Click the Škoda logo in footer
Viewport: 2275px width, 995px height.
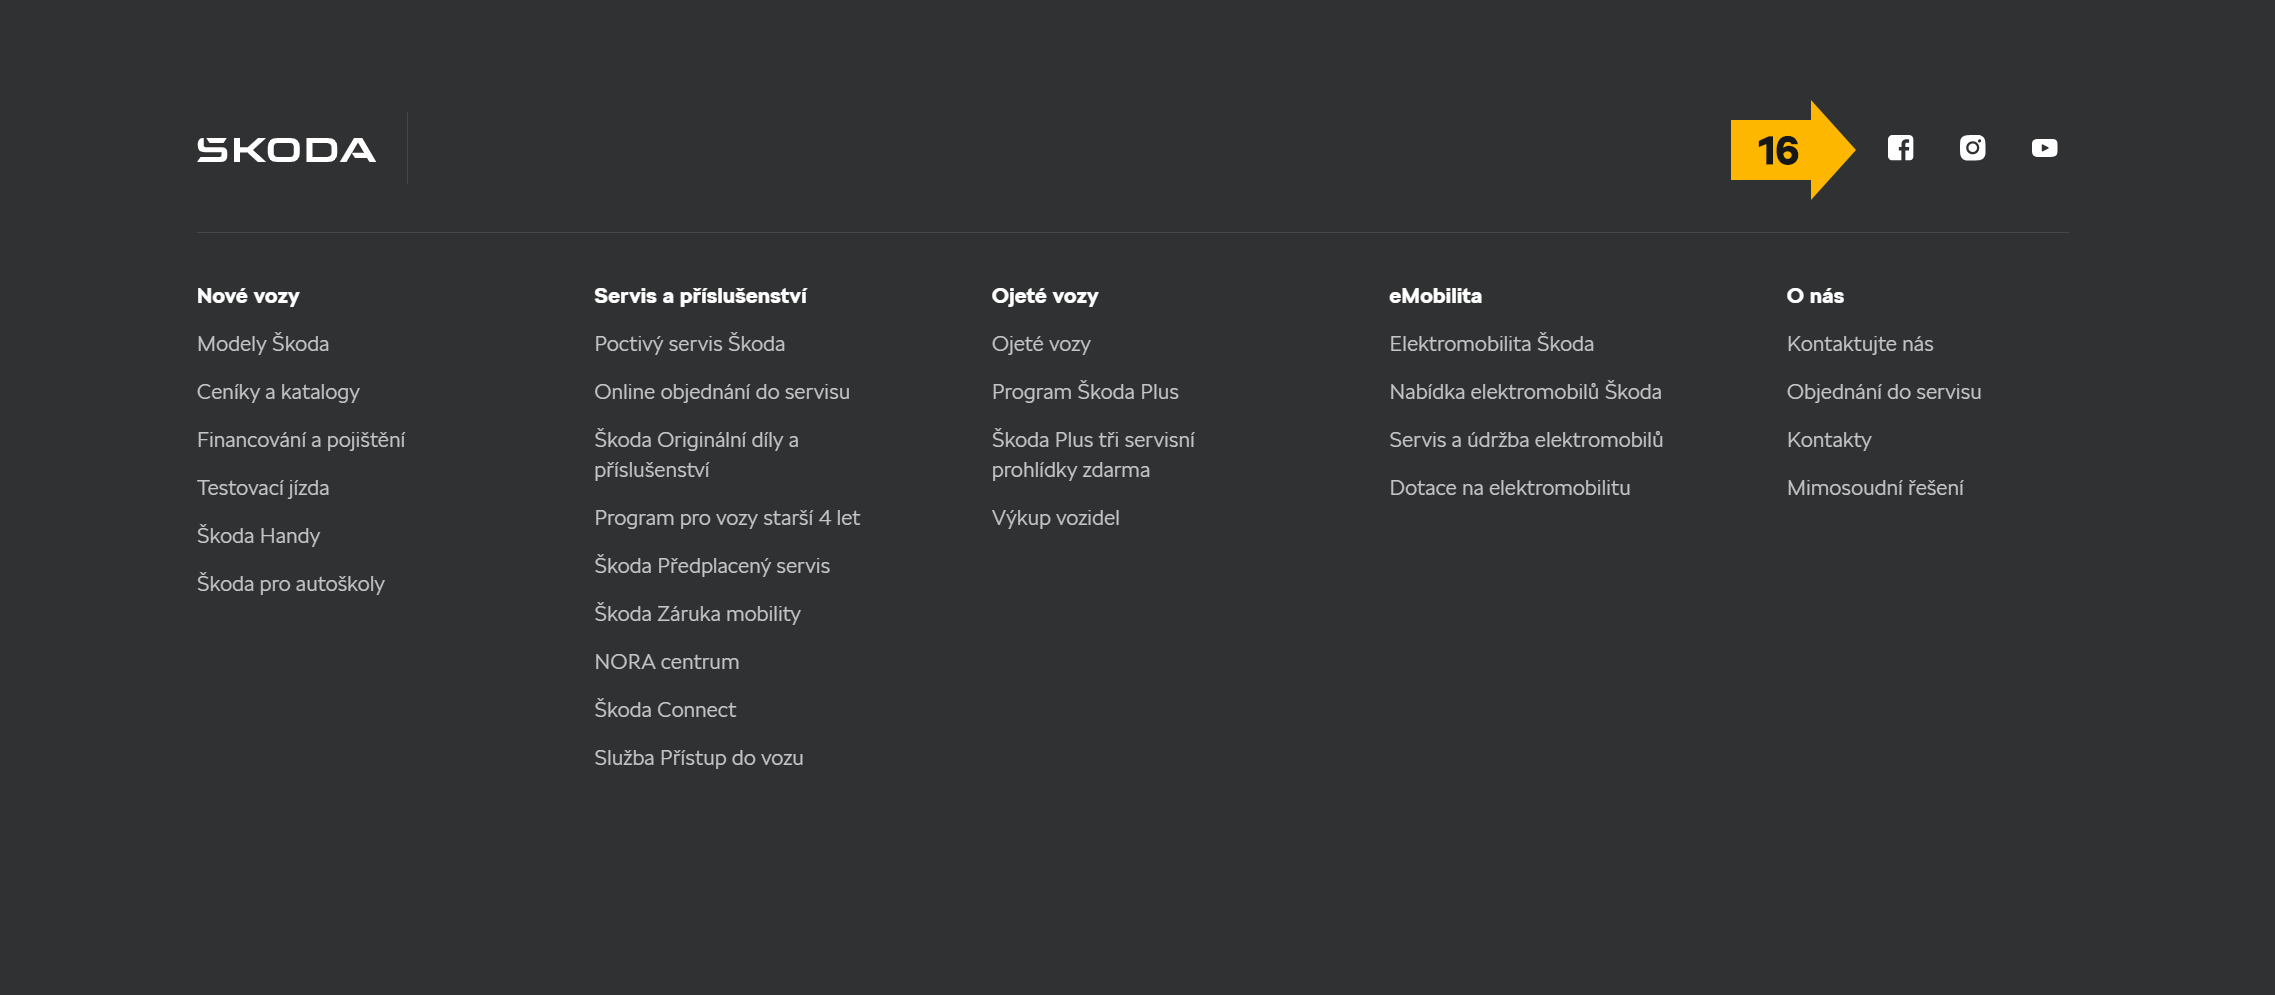click(x=286, y=150)
